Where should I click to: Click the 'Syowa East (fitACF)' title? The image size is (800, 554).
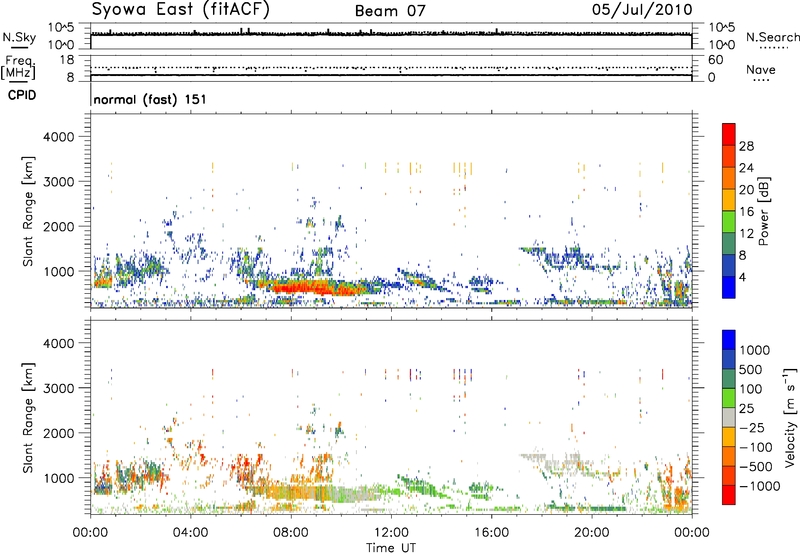[181, 10]
